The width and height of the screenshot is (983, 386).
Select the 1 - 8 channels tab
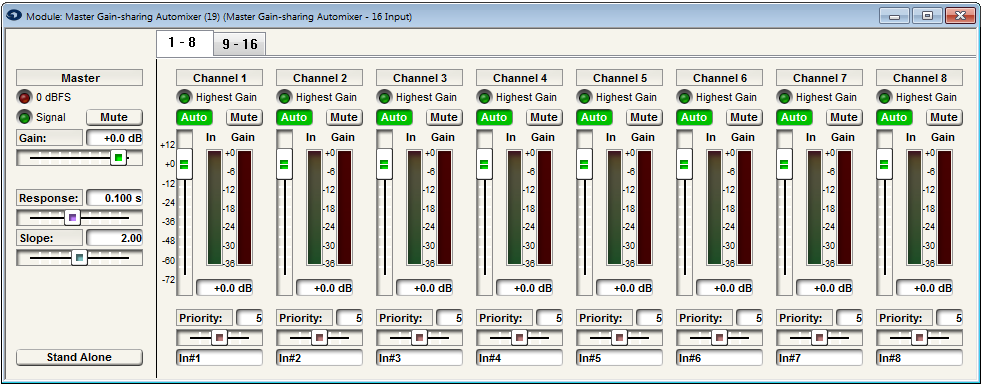coord(182,43)
